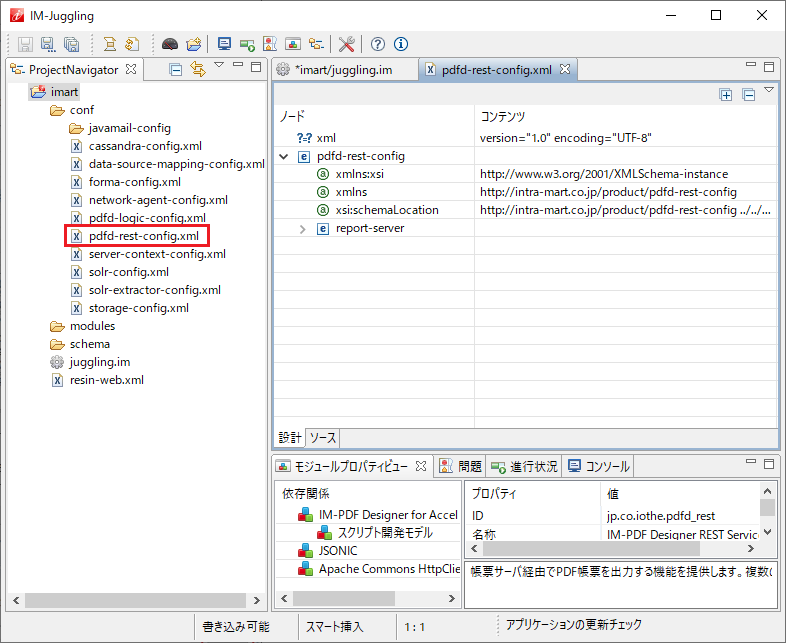Select the schema folder
The image size is (786, 643).
click(80, 344)
